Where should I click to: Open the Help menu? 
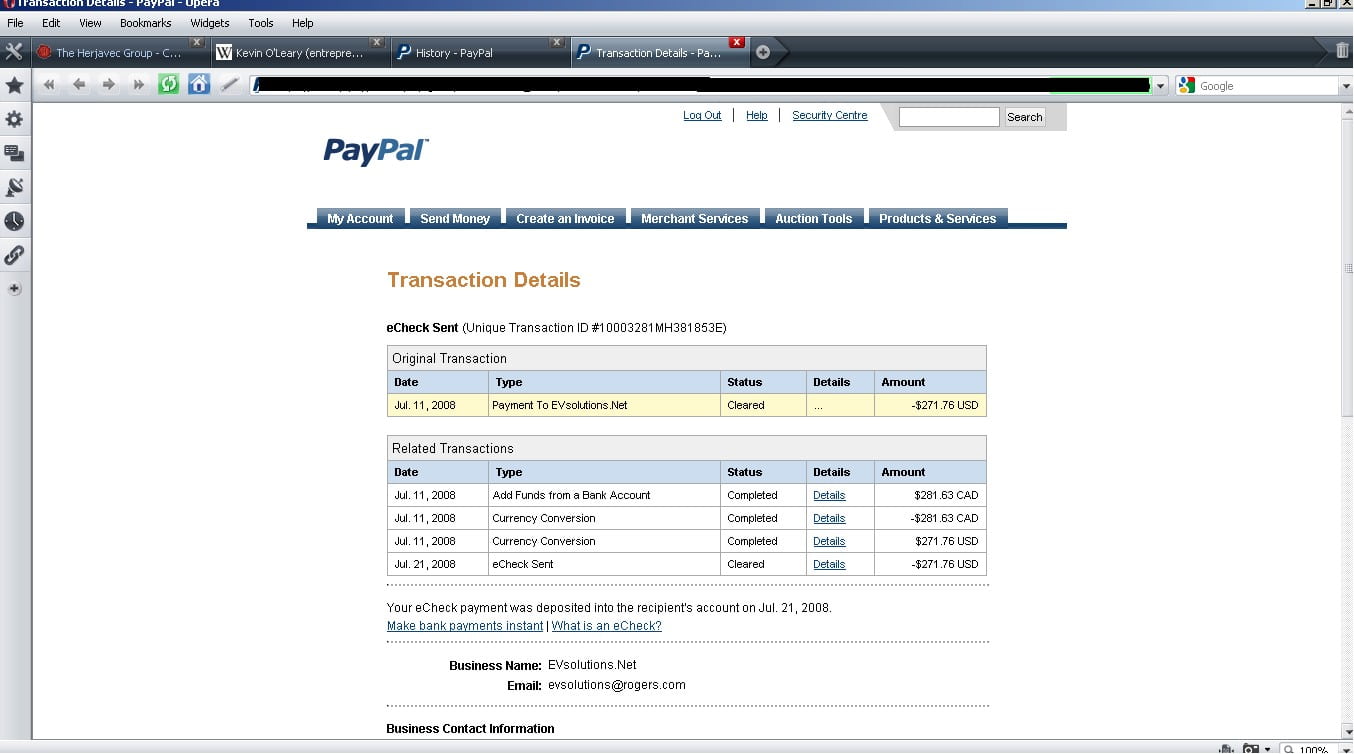point(303,23)
